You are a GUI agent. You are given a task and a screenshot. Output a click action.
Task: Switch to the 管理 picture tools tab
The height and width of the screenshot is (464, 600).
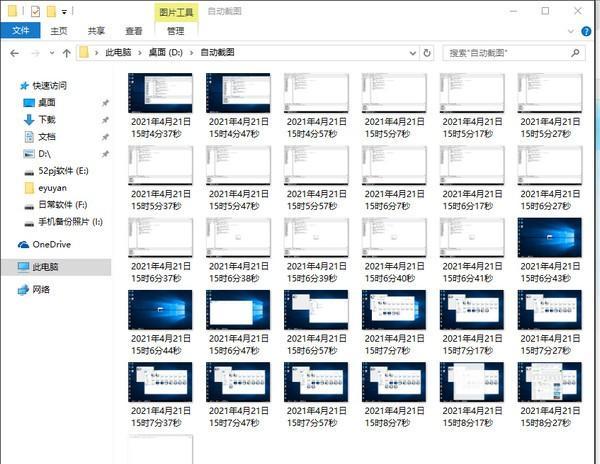(x=175, y=31)
